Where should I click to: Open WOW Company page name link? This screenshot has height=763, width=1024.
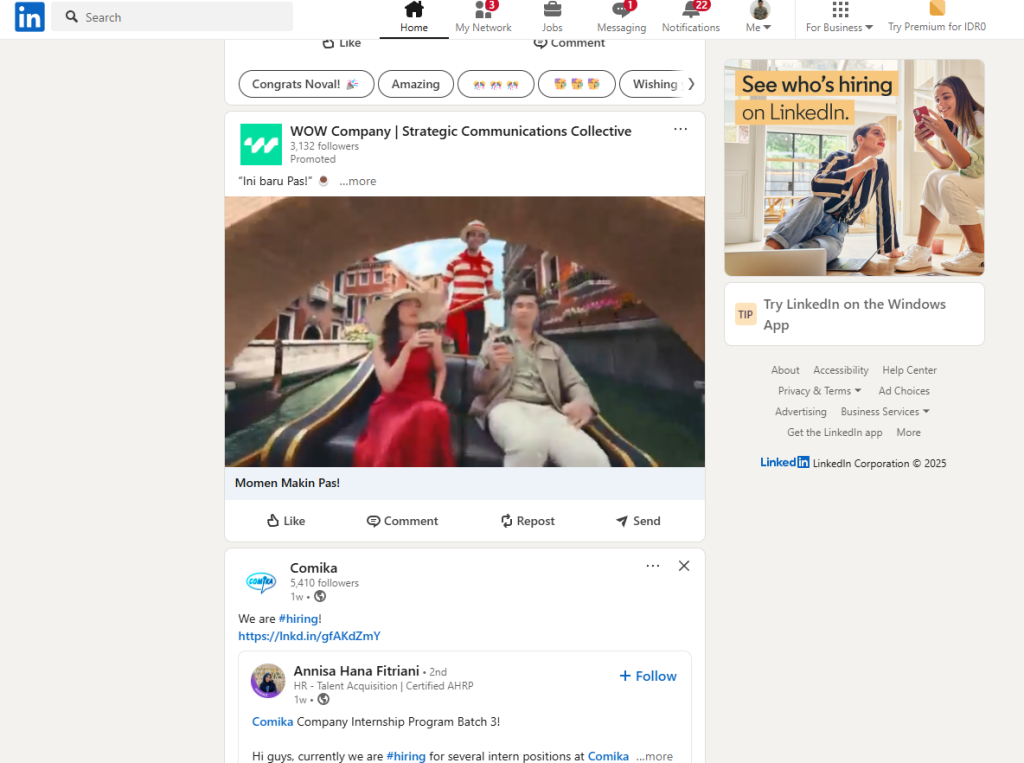(x=461, y=131)
